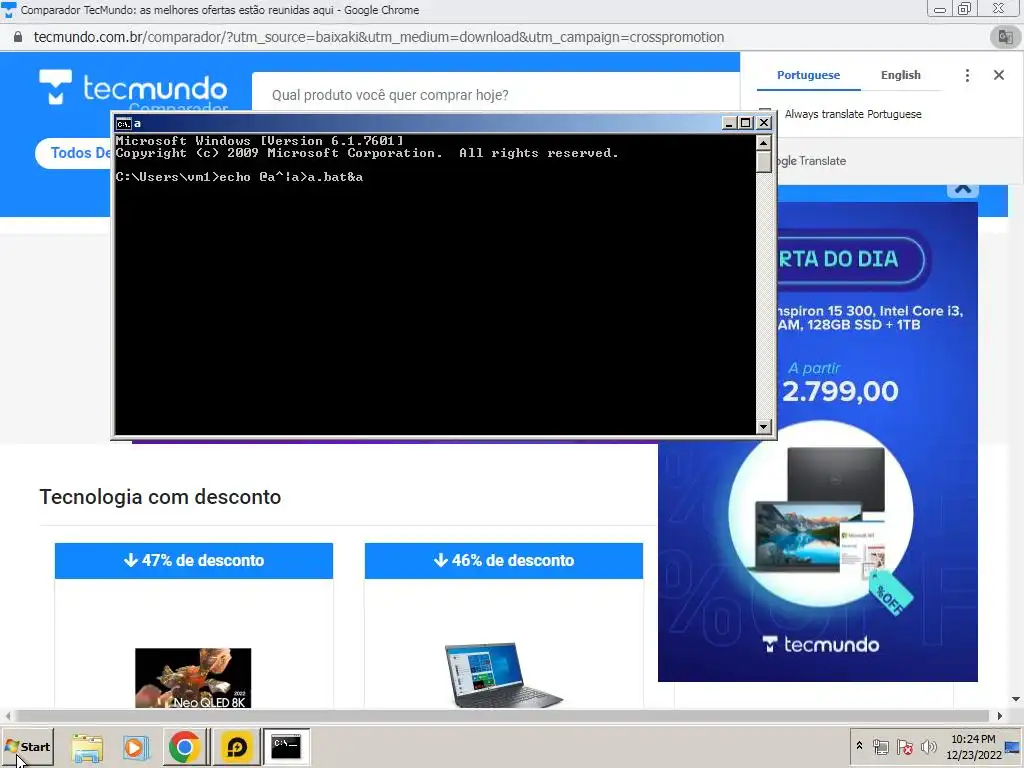Viewport: 1024px width, 768px height.
Task: Show hidden system tray icons
Action: click(x=859, y=746)
